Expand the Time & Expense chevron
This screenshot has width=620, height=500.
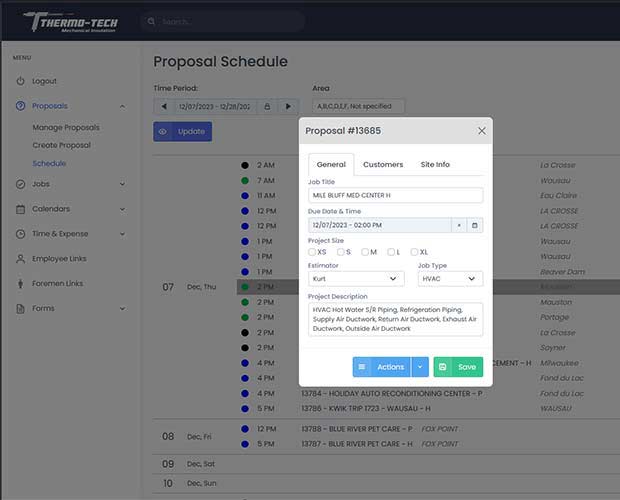[123, 234]
